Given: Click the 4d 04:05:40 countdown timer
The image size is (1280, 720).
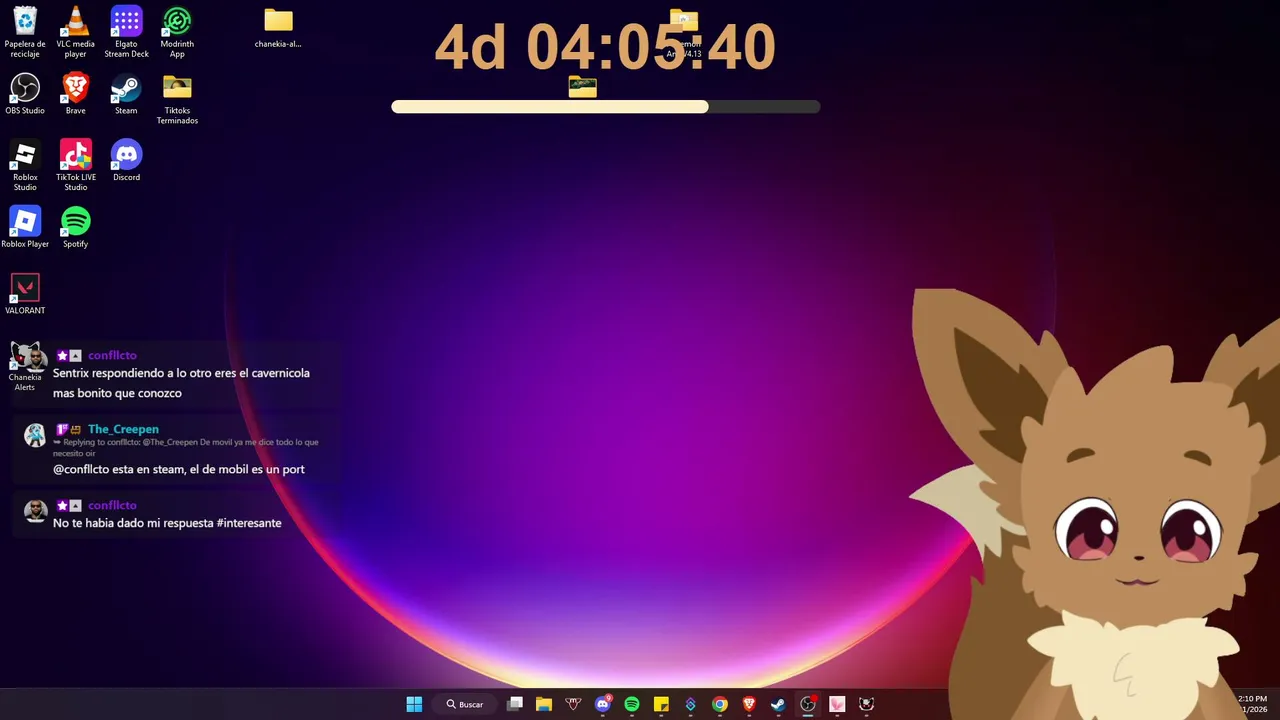Looking at the screenshot, I should coord(605,47).
